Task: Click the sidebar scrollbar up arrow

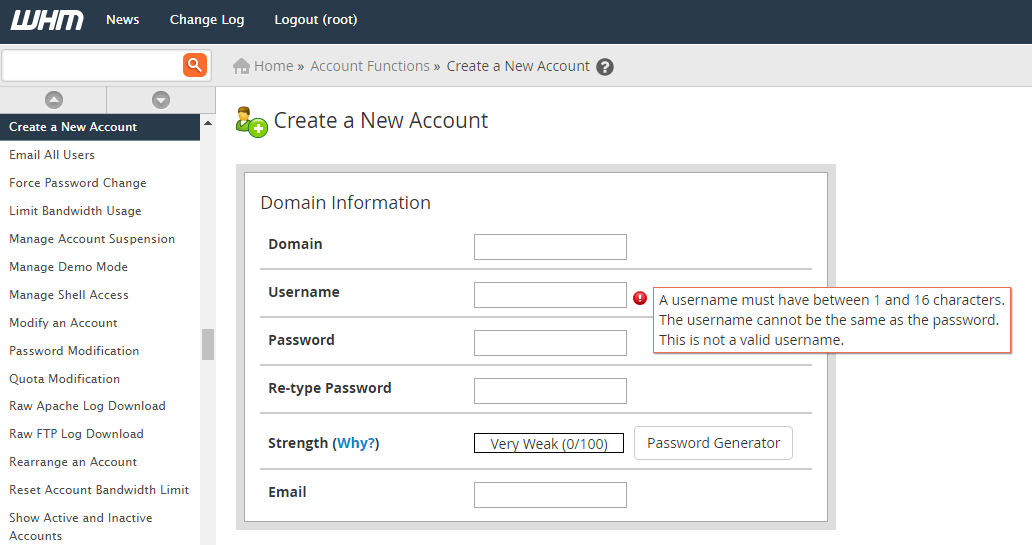Action: click(x=208, y=124)
